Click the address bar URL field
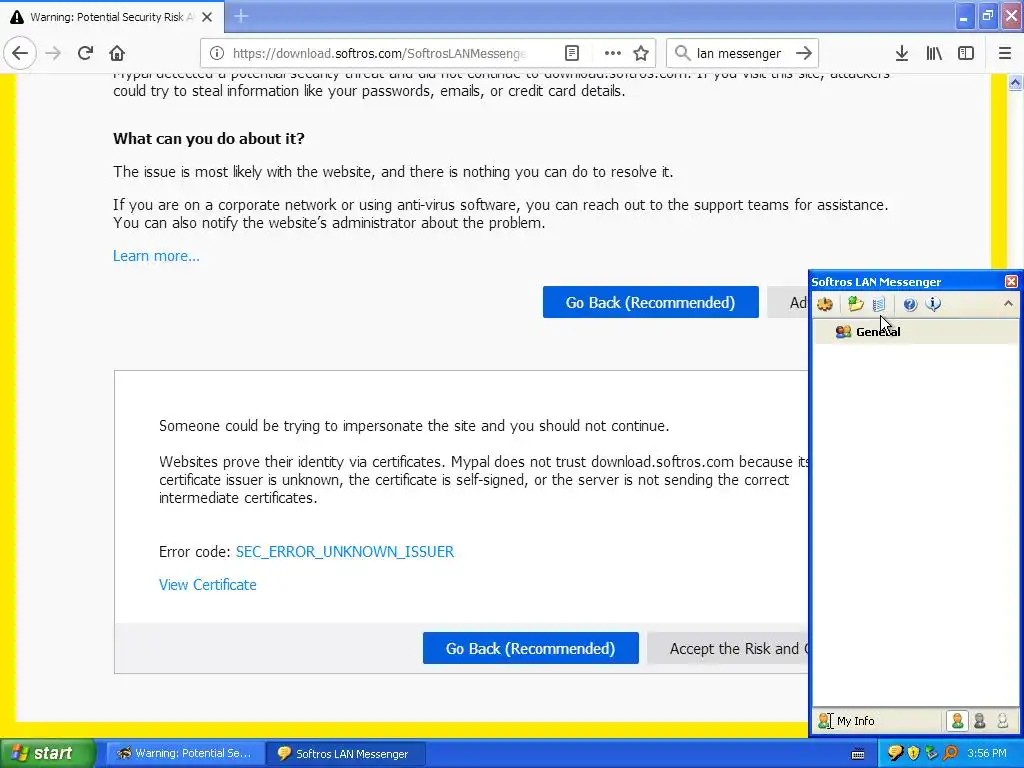Viewport: 1024px width, 768px height. (379, 53)
